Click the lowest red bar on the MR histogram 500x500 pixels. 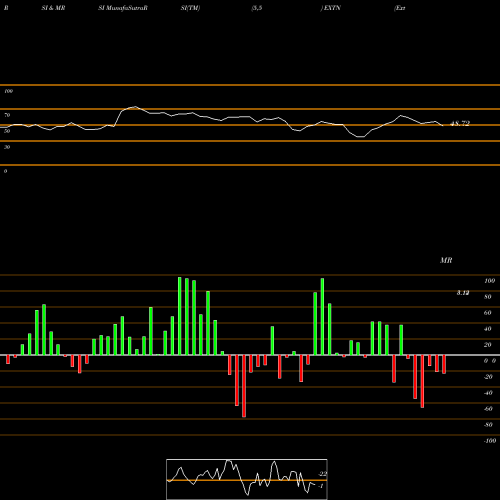[x=244, y=386]
